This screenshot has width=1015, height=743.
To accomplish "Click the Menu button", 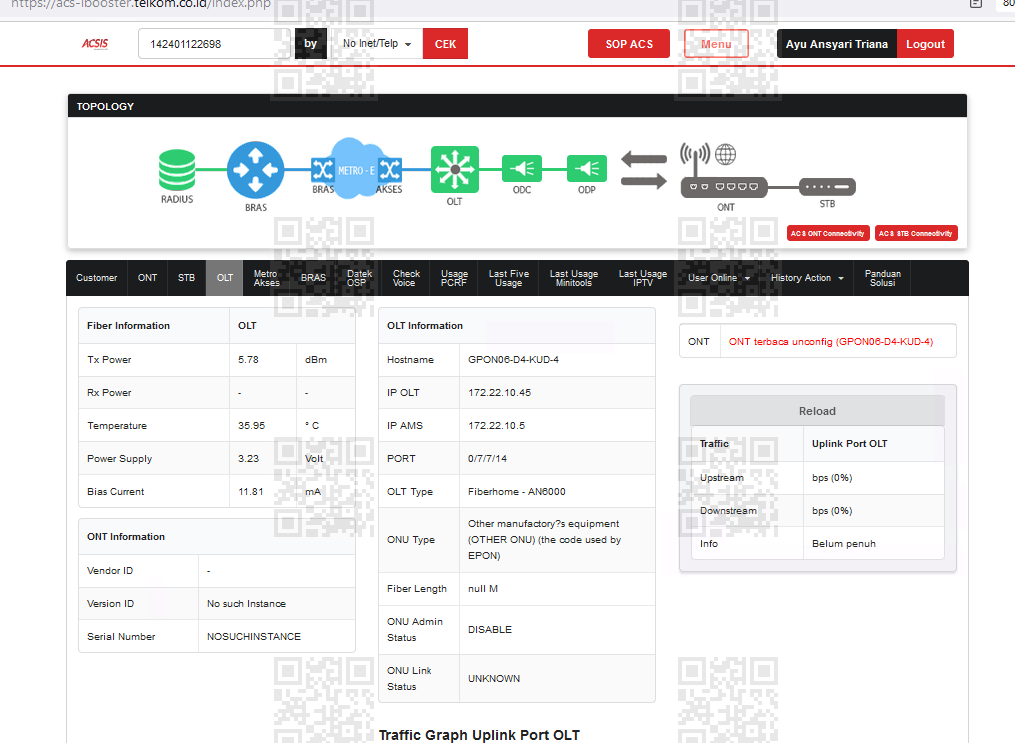I will tap(716, 43).
